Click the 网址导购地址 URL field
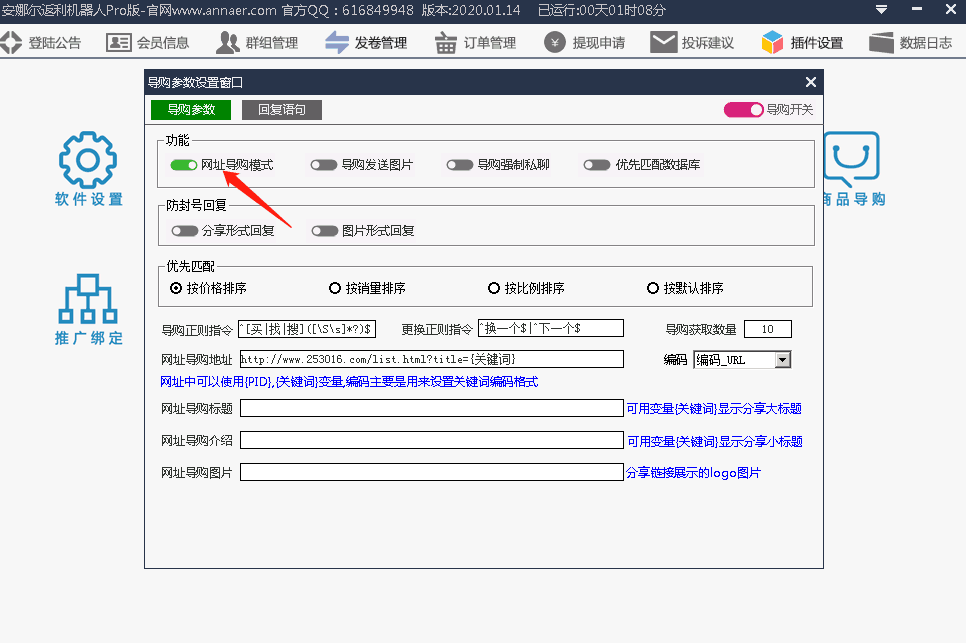 [431, 359]
